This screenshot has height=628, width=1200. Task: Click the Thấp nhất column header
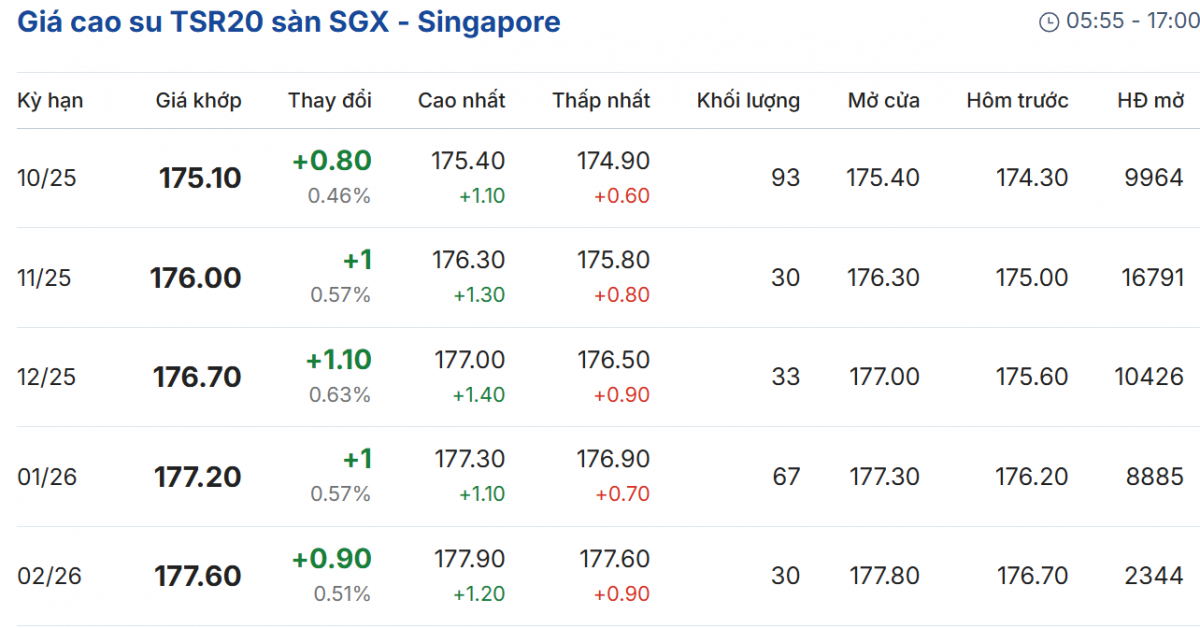click(600, 100)
